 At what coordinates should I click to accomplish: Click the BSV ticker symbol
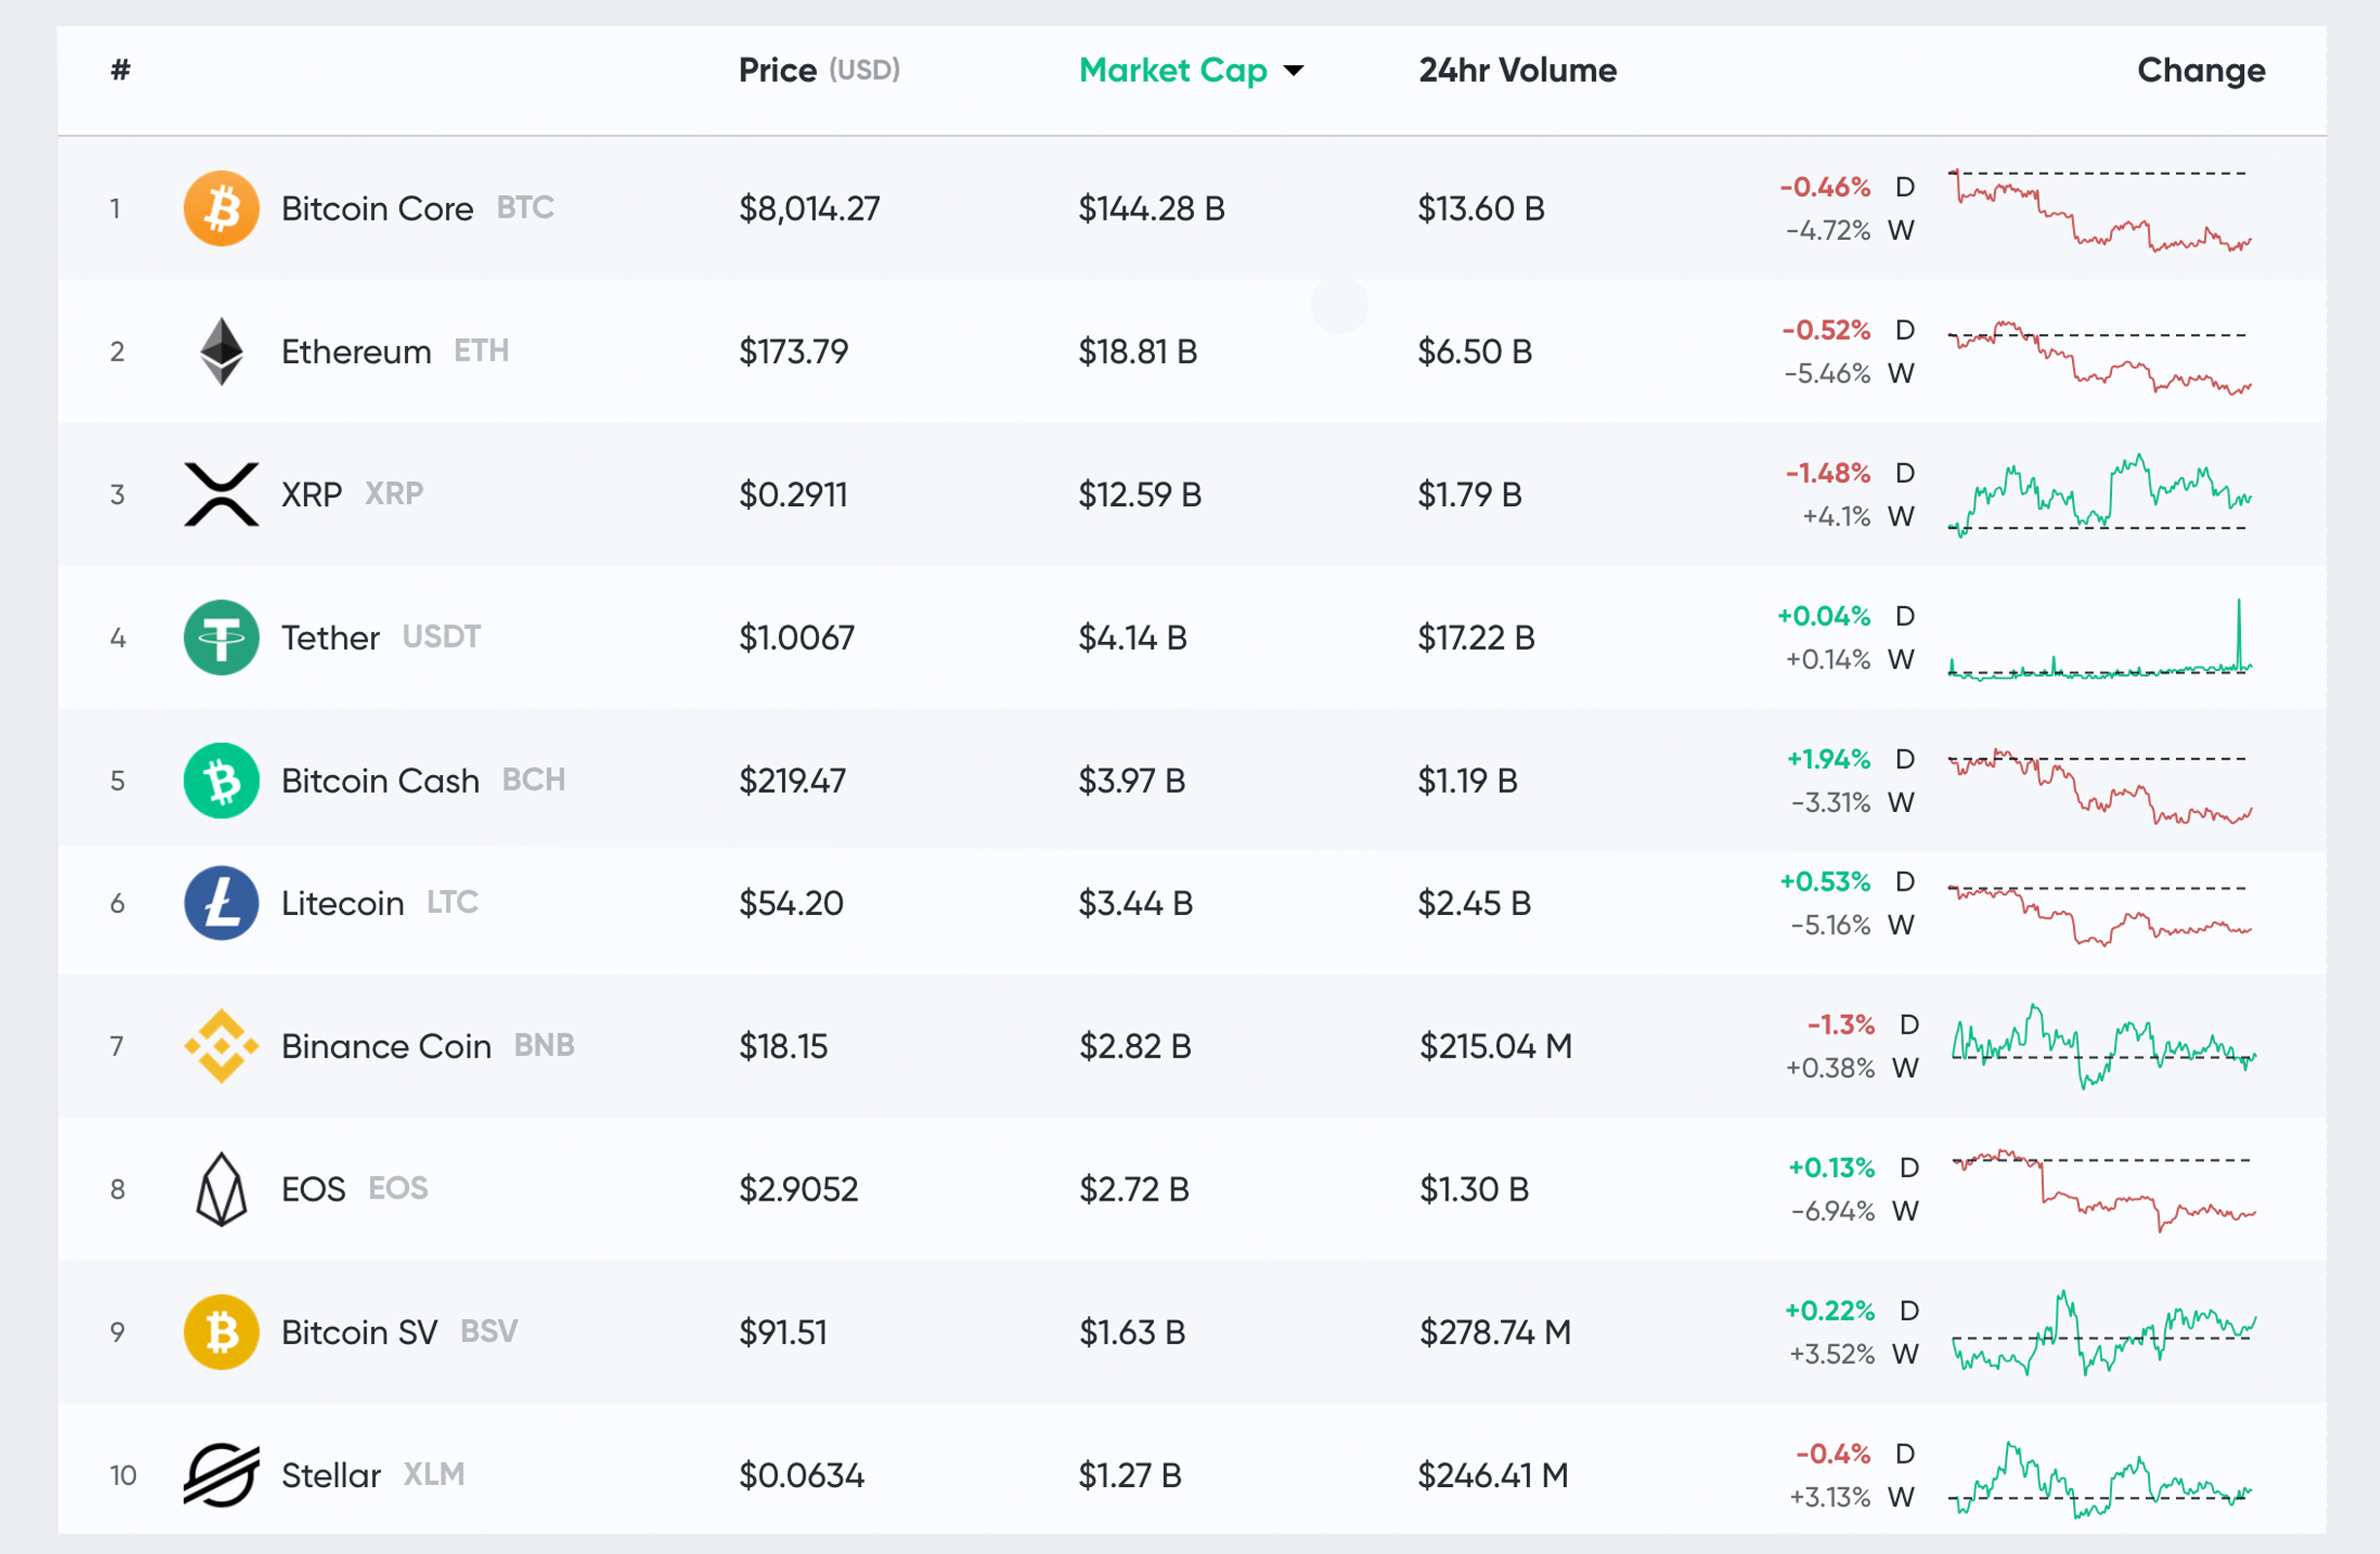pyautogui.click(x=489, y=1331)
